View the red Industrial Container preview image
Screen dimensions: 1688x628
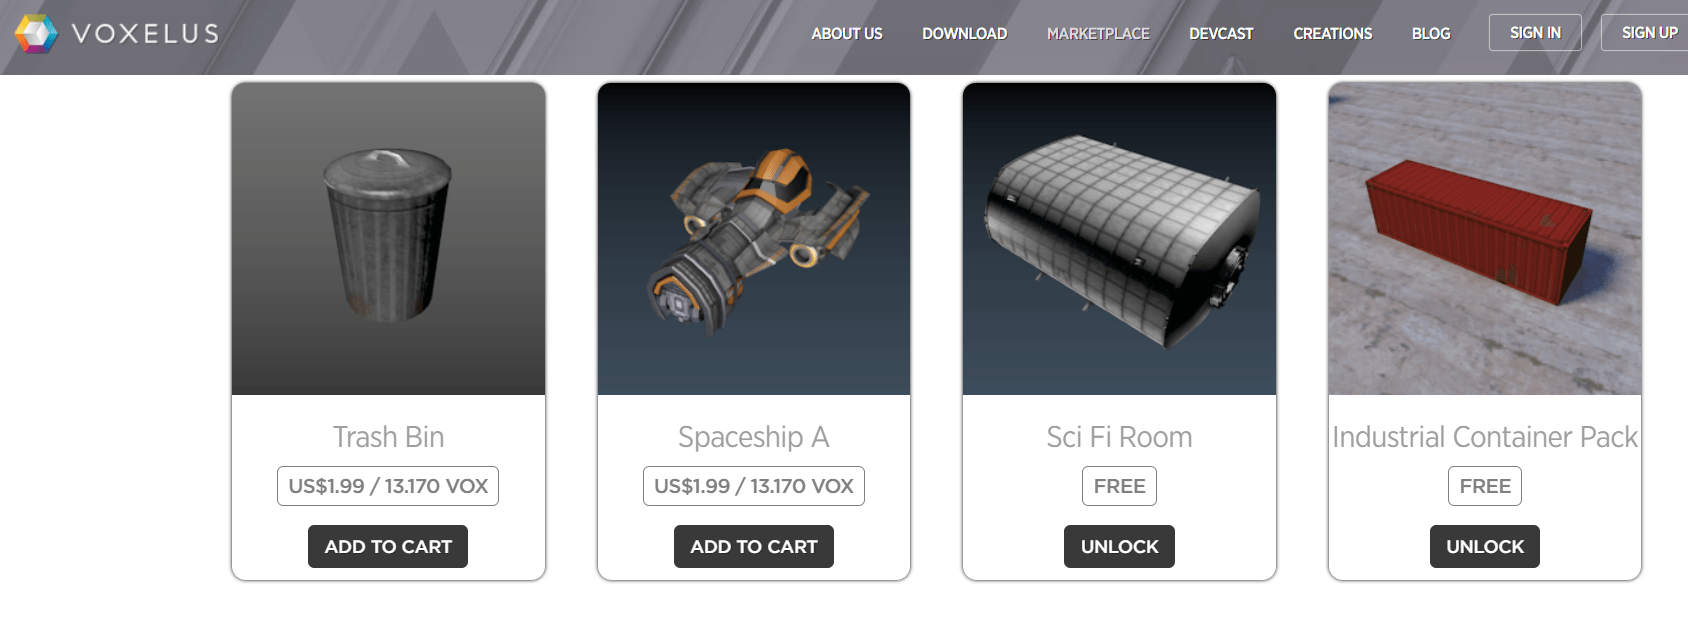pos(1485,239)
